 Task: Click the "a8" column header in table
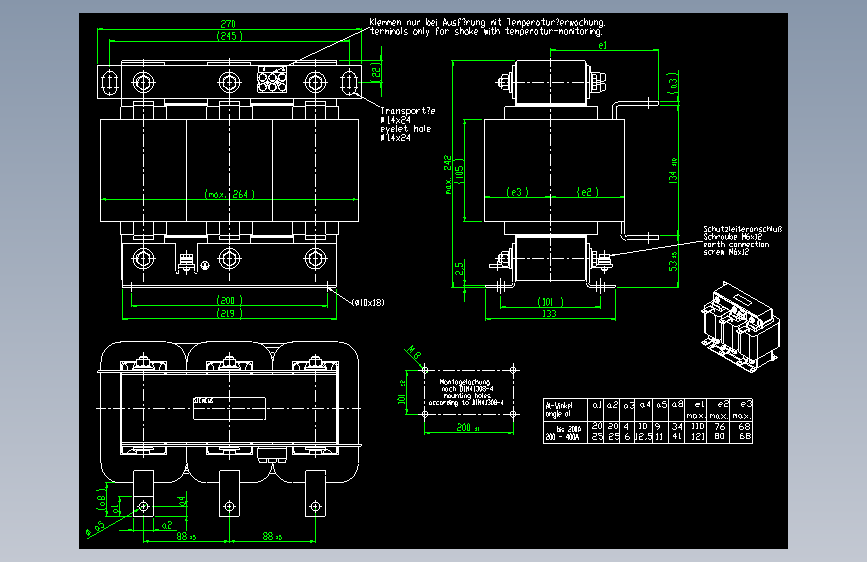point(677,405)
